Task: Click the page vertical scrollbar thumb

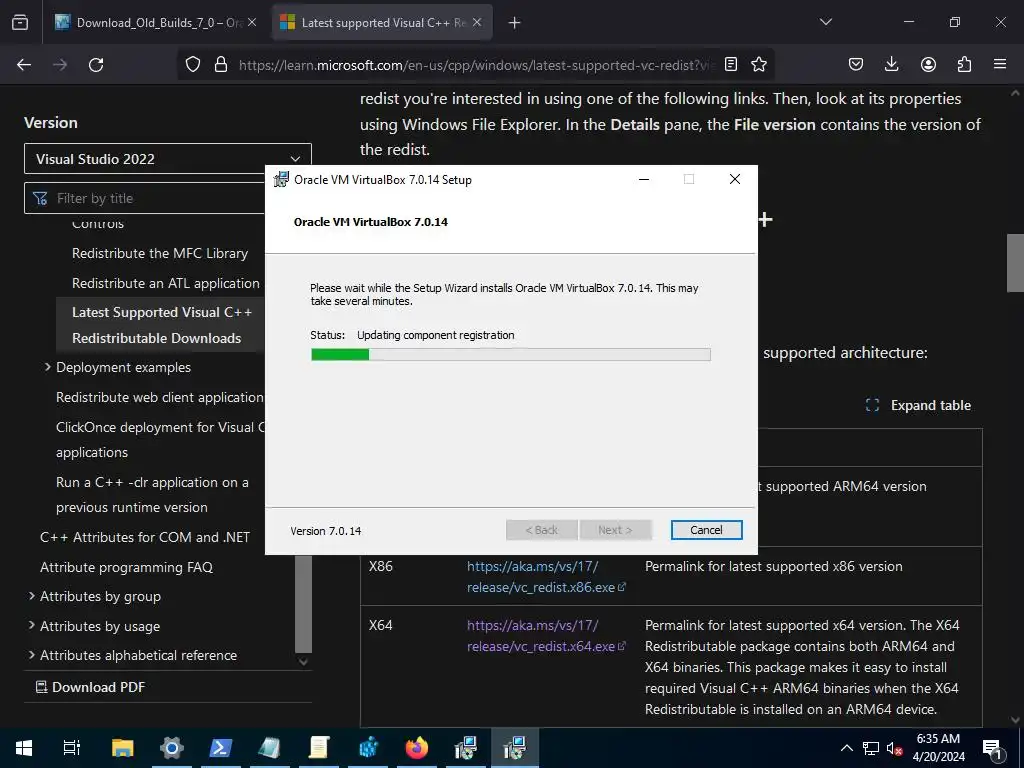Action: coord(1015,263)
